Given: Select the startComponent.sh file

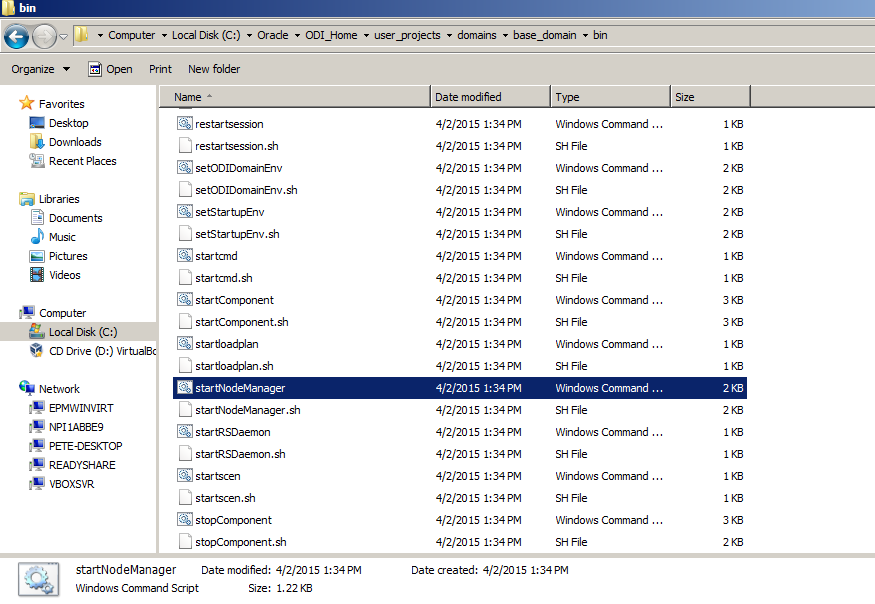Looking at the screenshot, I should click(x=241, y=322).
